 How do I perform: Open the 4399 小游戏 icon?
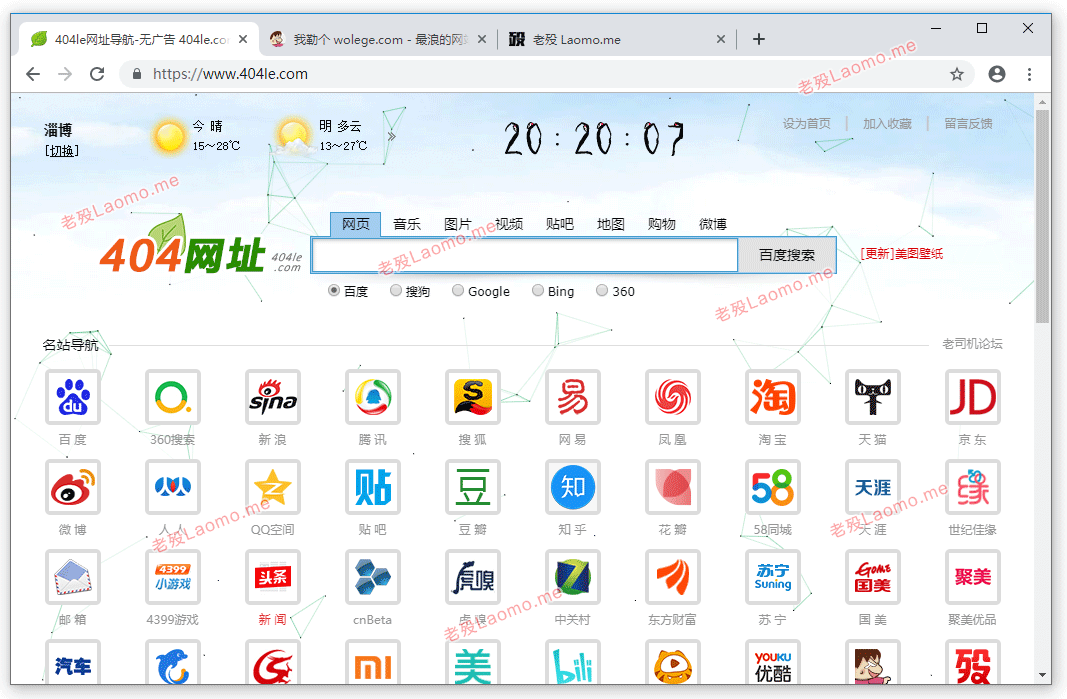tap(173, 576)
